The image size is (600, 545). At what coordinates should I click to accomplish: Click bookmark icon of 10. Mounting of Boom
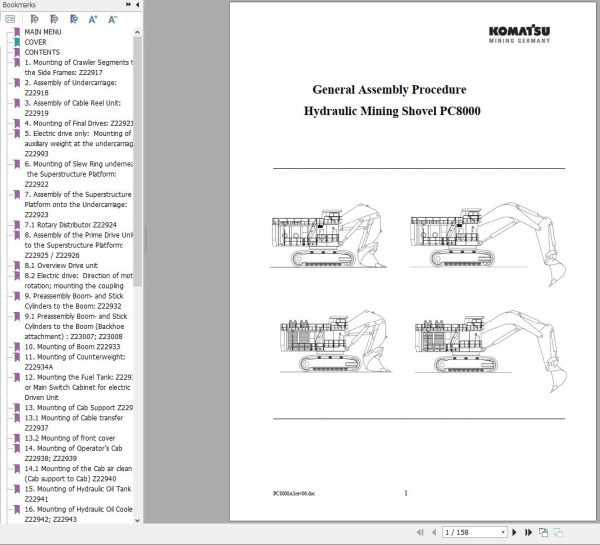pyautogui.click(x=17, y=347)
